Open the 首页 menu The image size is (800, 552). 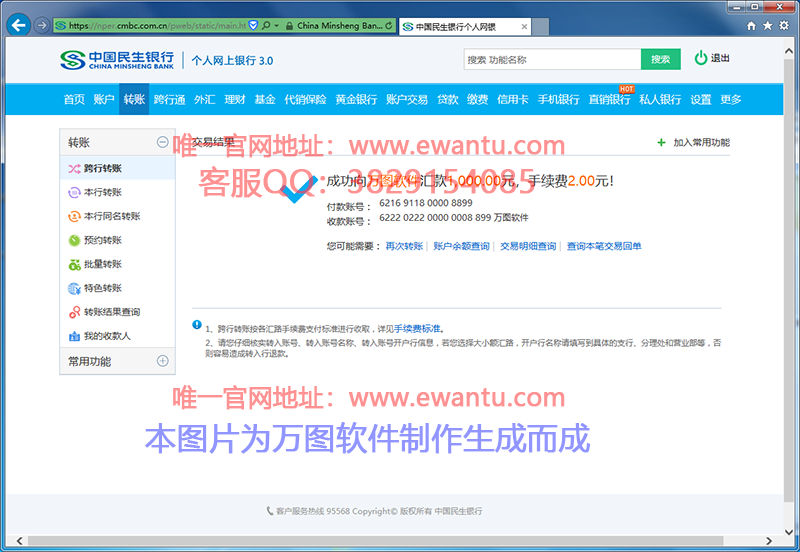[x=74, y=99]
